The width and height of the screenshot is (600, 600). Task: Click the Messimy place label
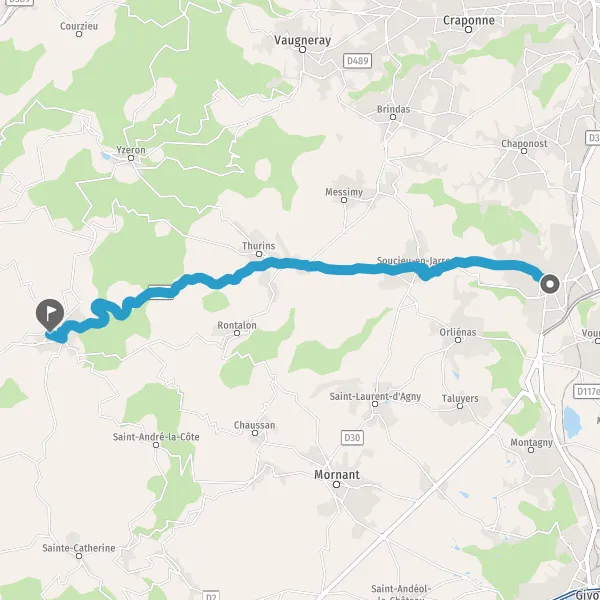point(344,192)
